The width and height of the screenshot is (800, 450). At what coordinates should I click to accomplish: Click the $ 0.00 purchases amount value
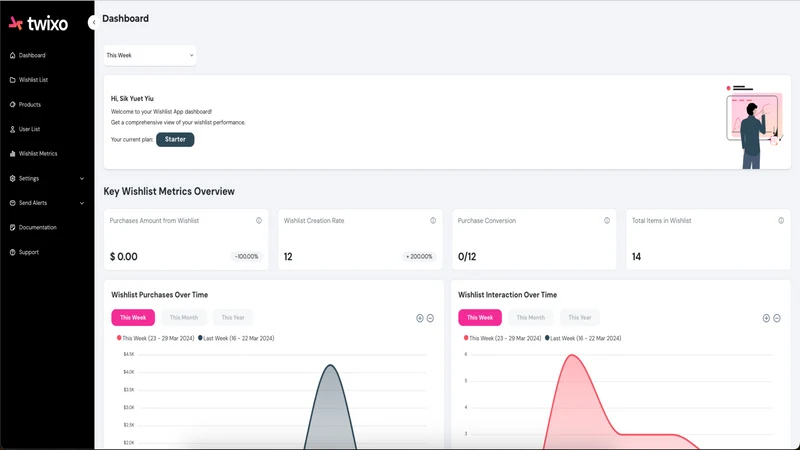pos(124,257)
